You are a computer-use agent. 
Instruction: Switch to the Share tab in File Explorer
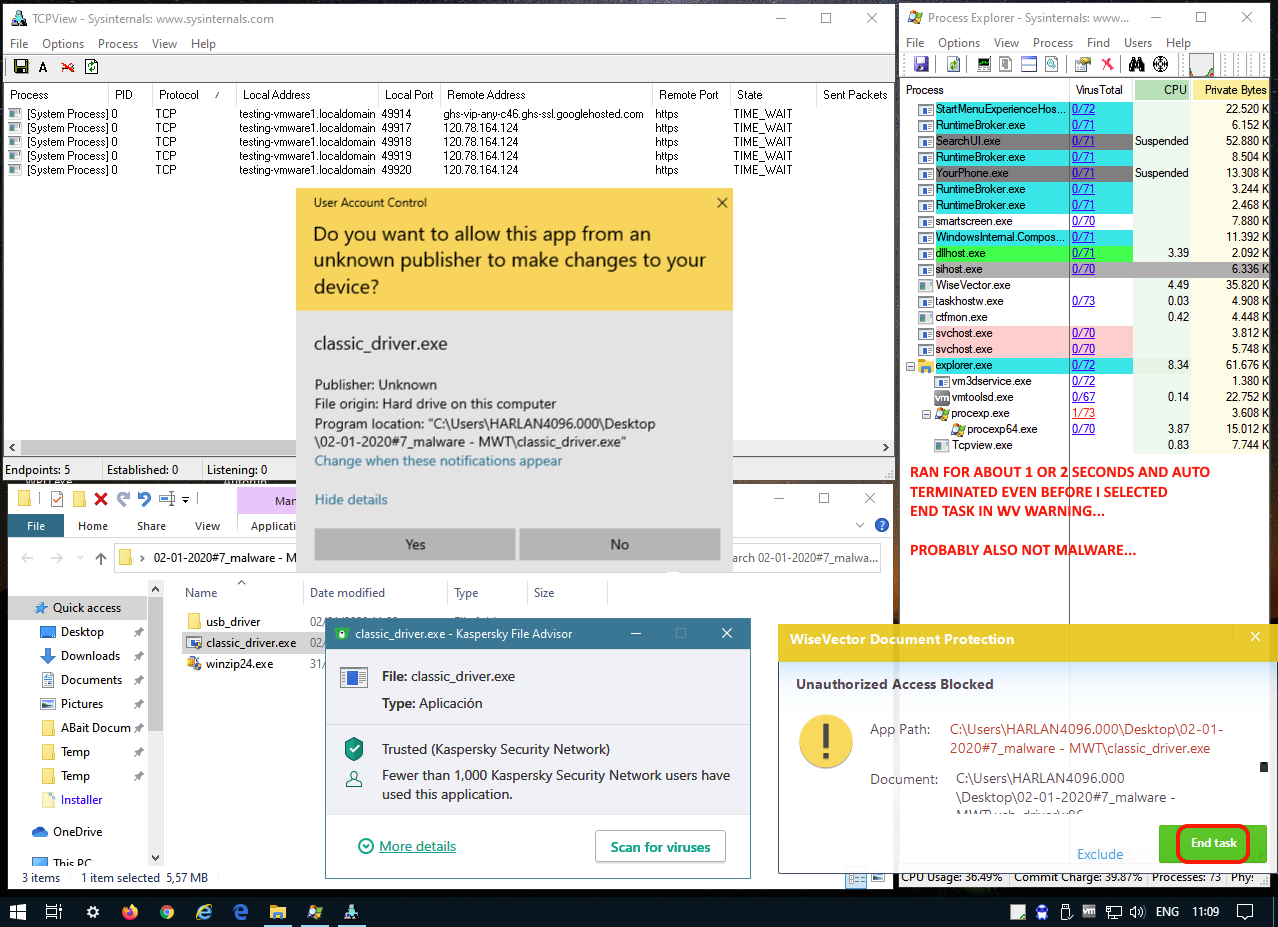point(152,526)
